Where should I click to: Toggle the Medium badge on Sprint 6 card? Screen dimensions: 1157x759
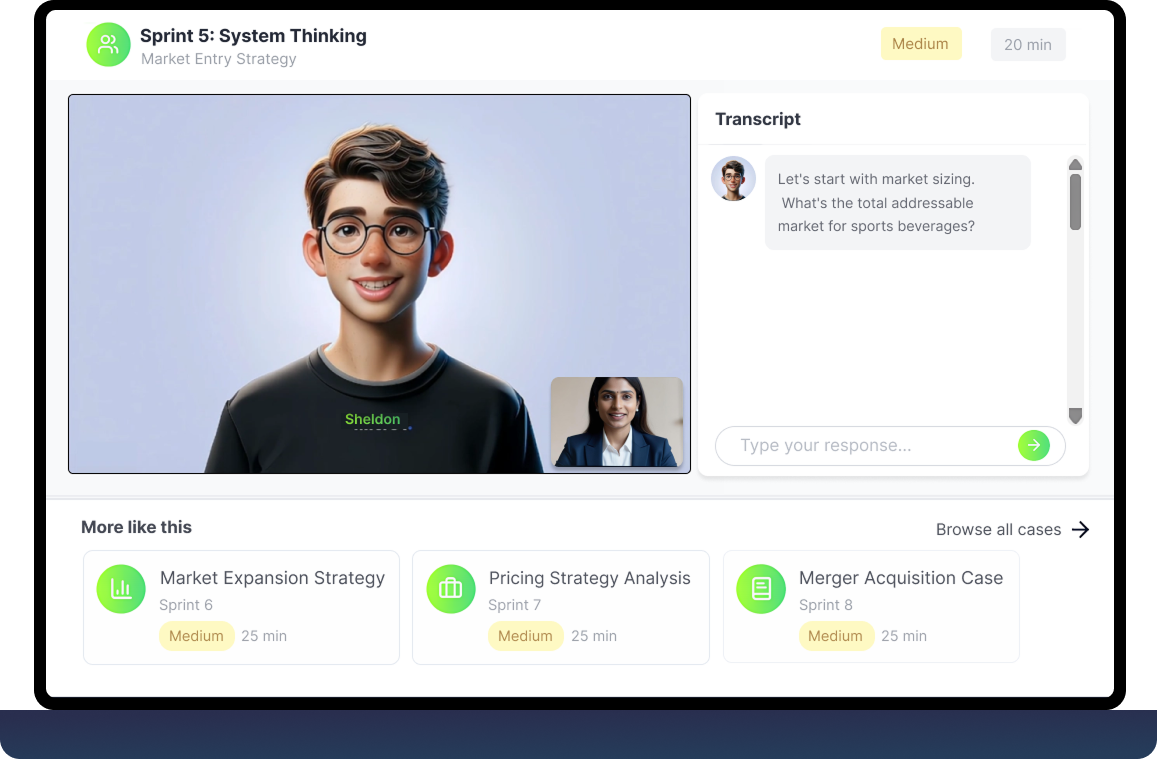(x=196, y=636)
